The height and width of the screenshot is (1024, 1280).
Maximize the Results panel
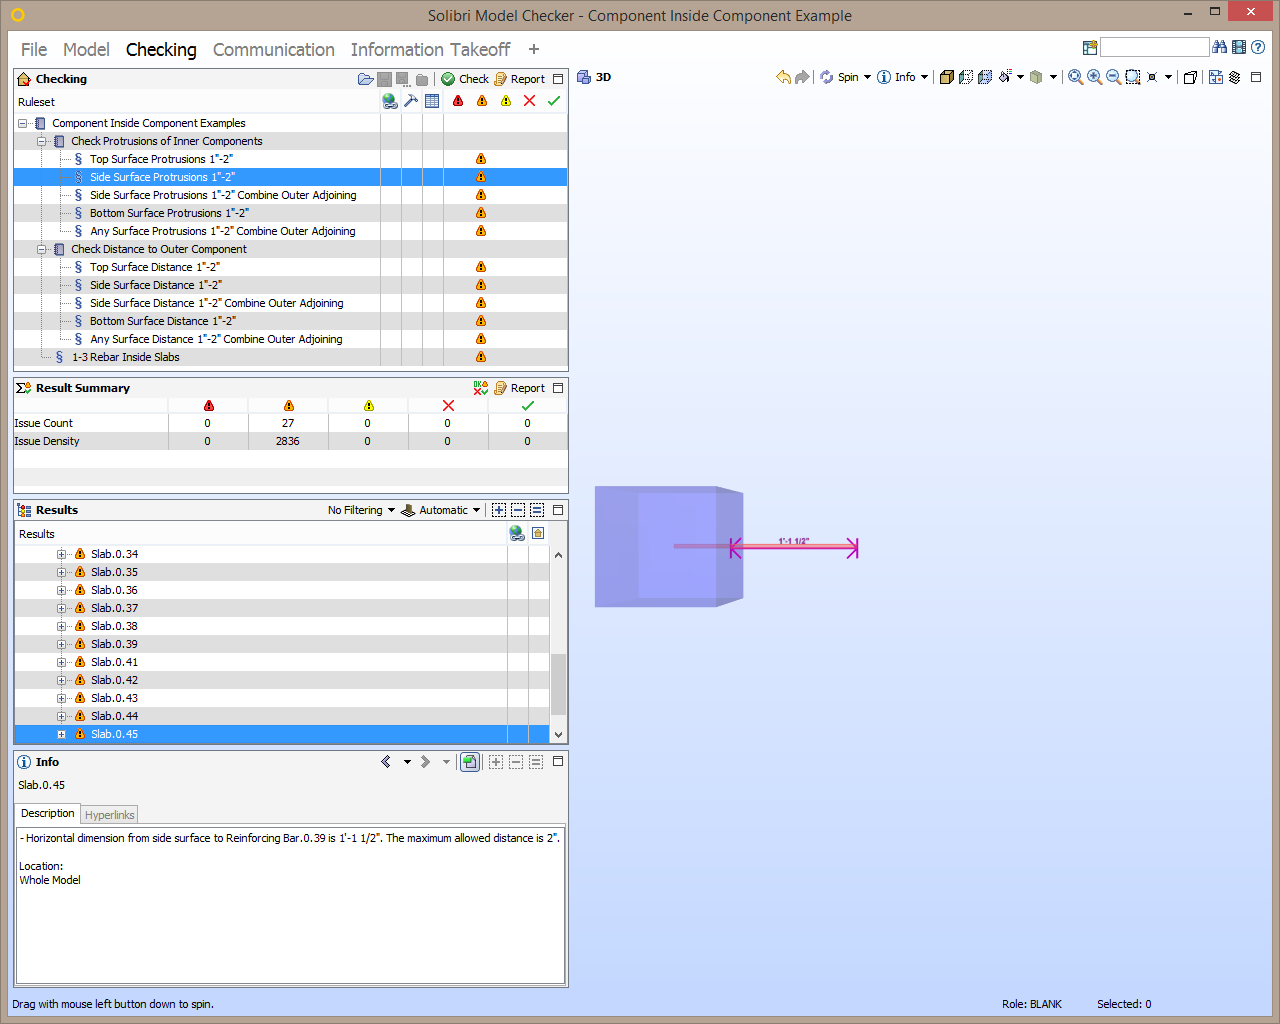558,510
